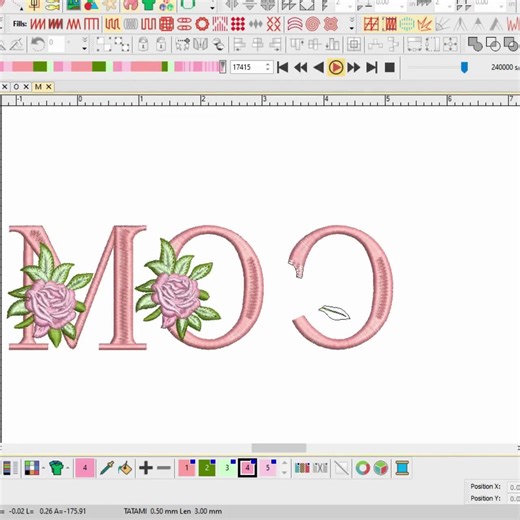Click the open padlock Unlock icon

tap(161, 44)
